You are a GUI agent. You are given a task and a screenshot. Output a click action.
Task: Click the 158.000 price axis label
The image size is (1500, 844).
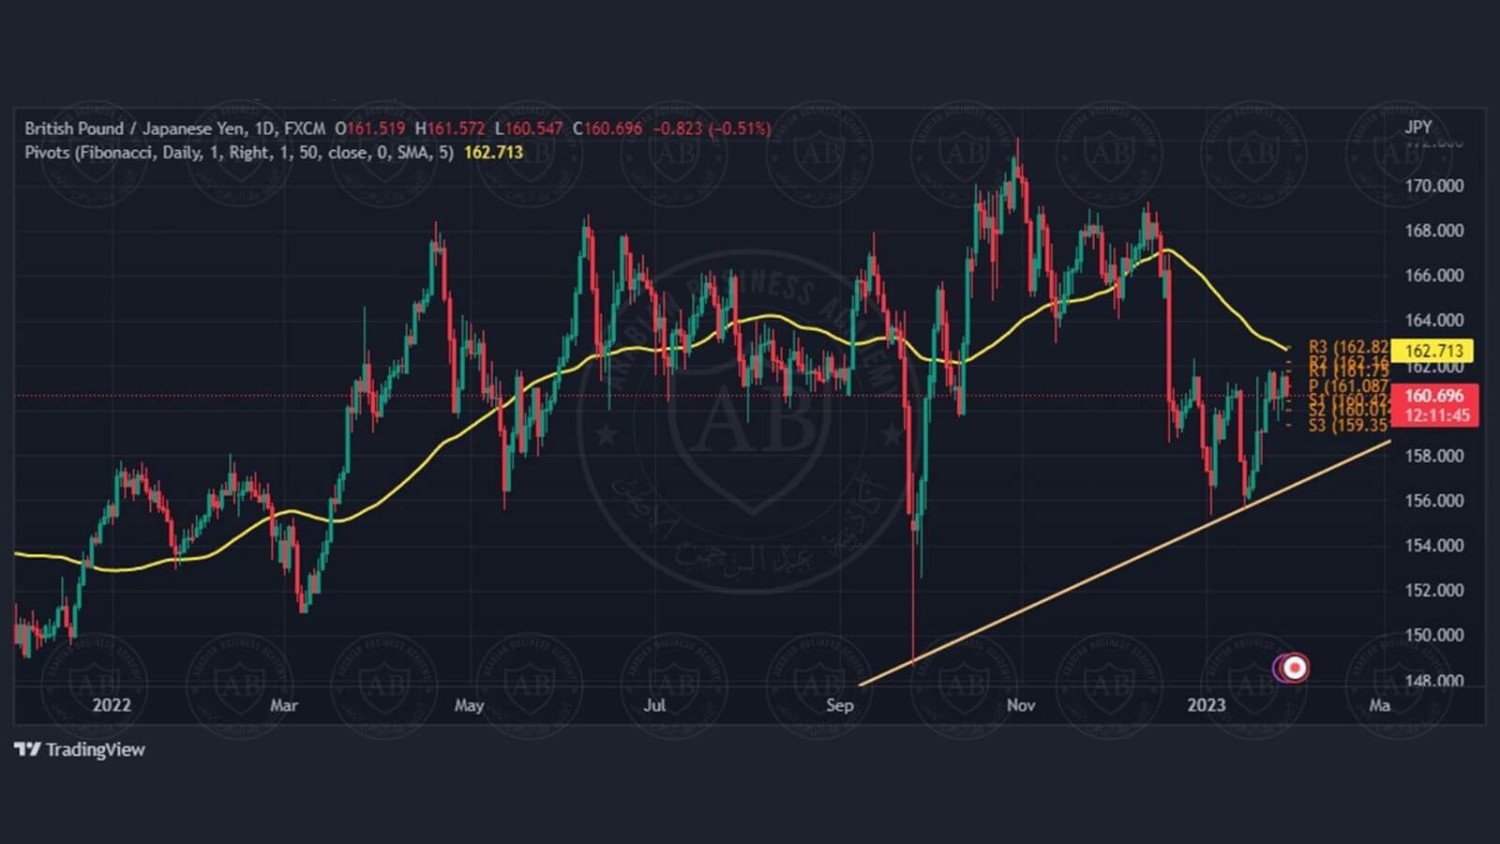[x=1434, y=456]
